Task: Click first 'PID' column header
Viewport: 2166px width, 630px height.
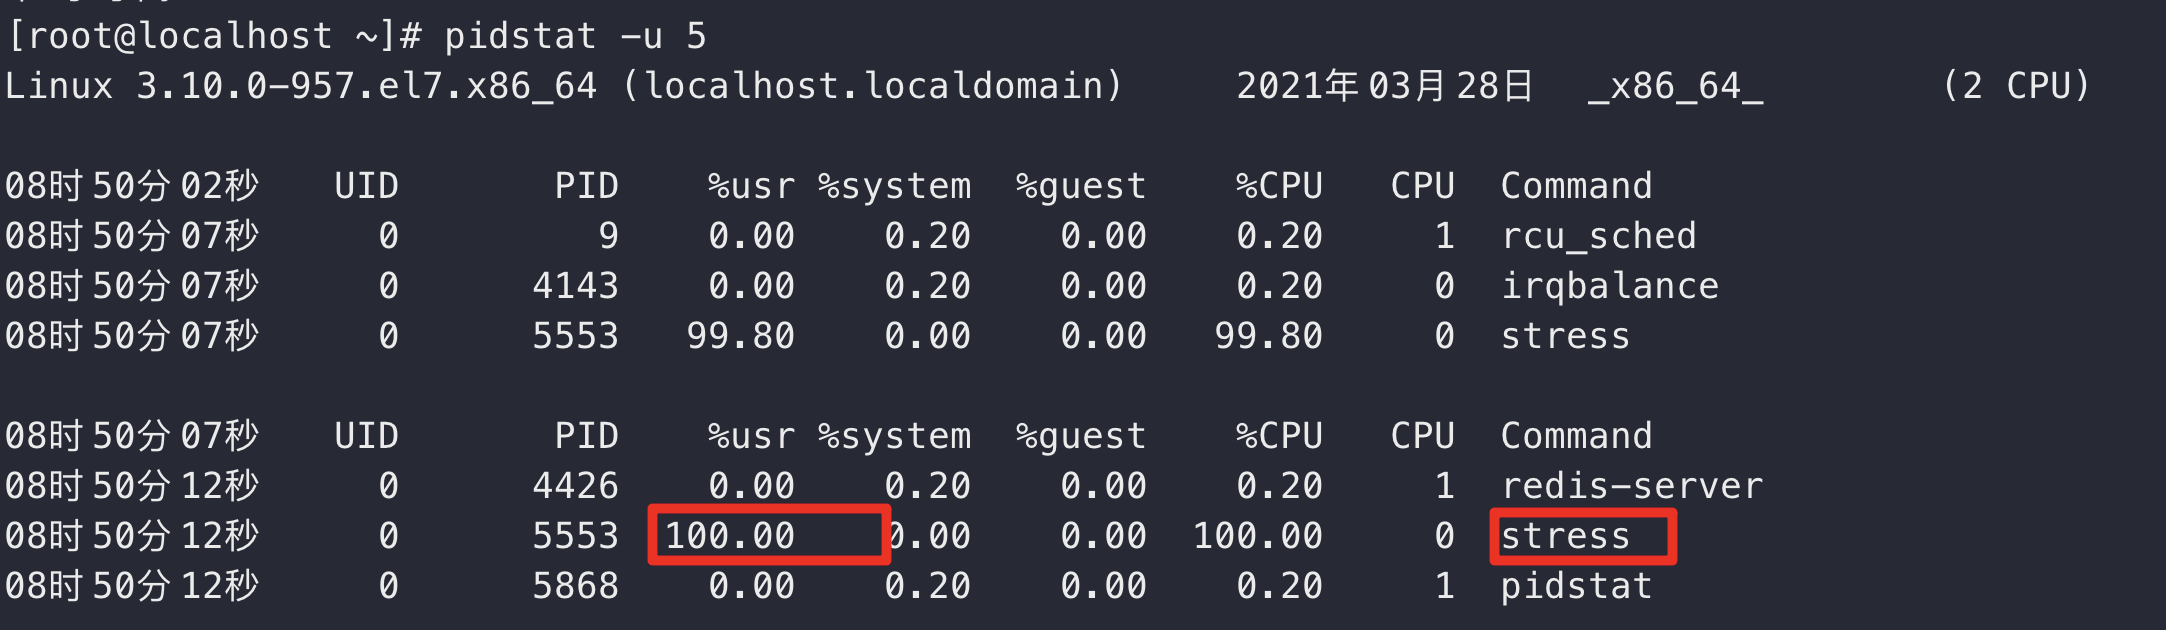Action: click(587, 187)
